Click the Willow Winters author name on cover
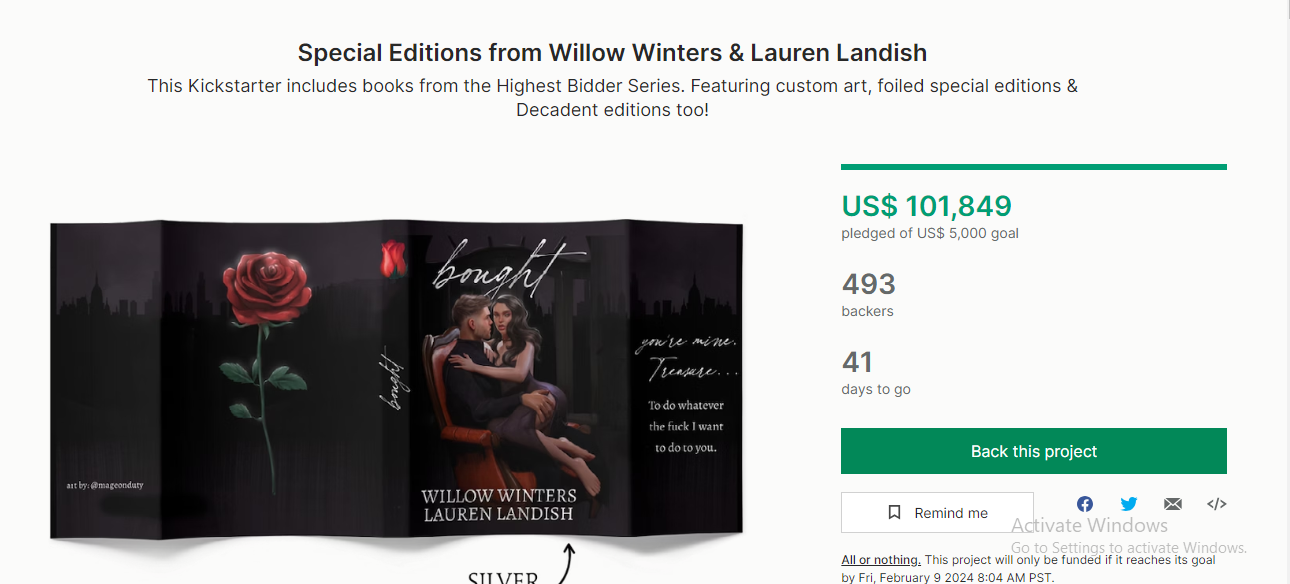The width and height of the screenshot is (1290, 584). [x=499, y=496]
